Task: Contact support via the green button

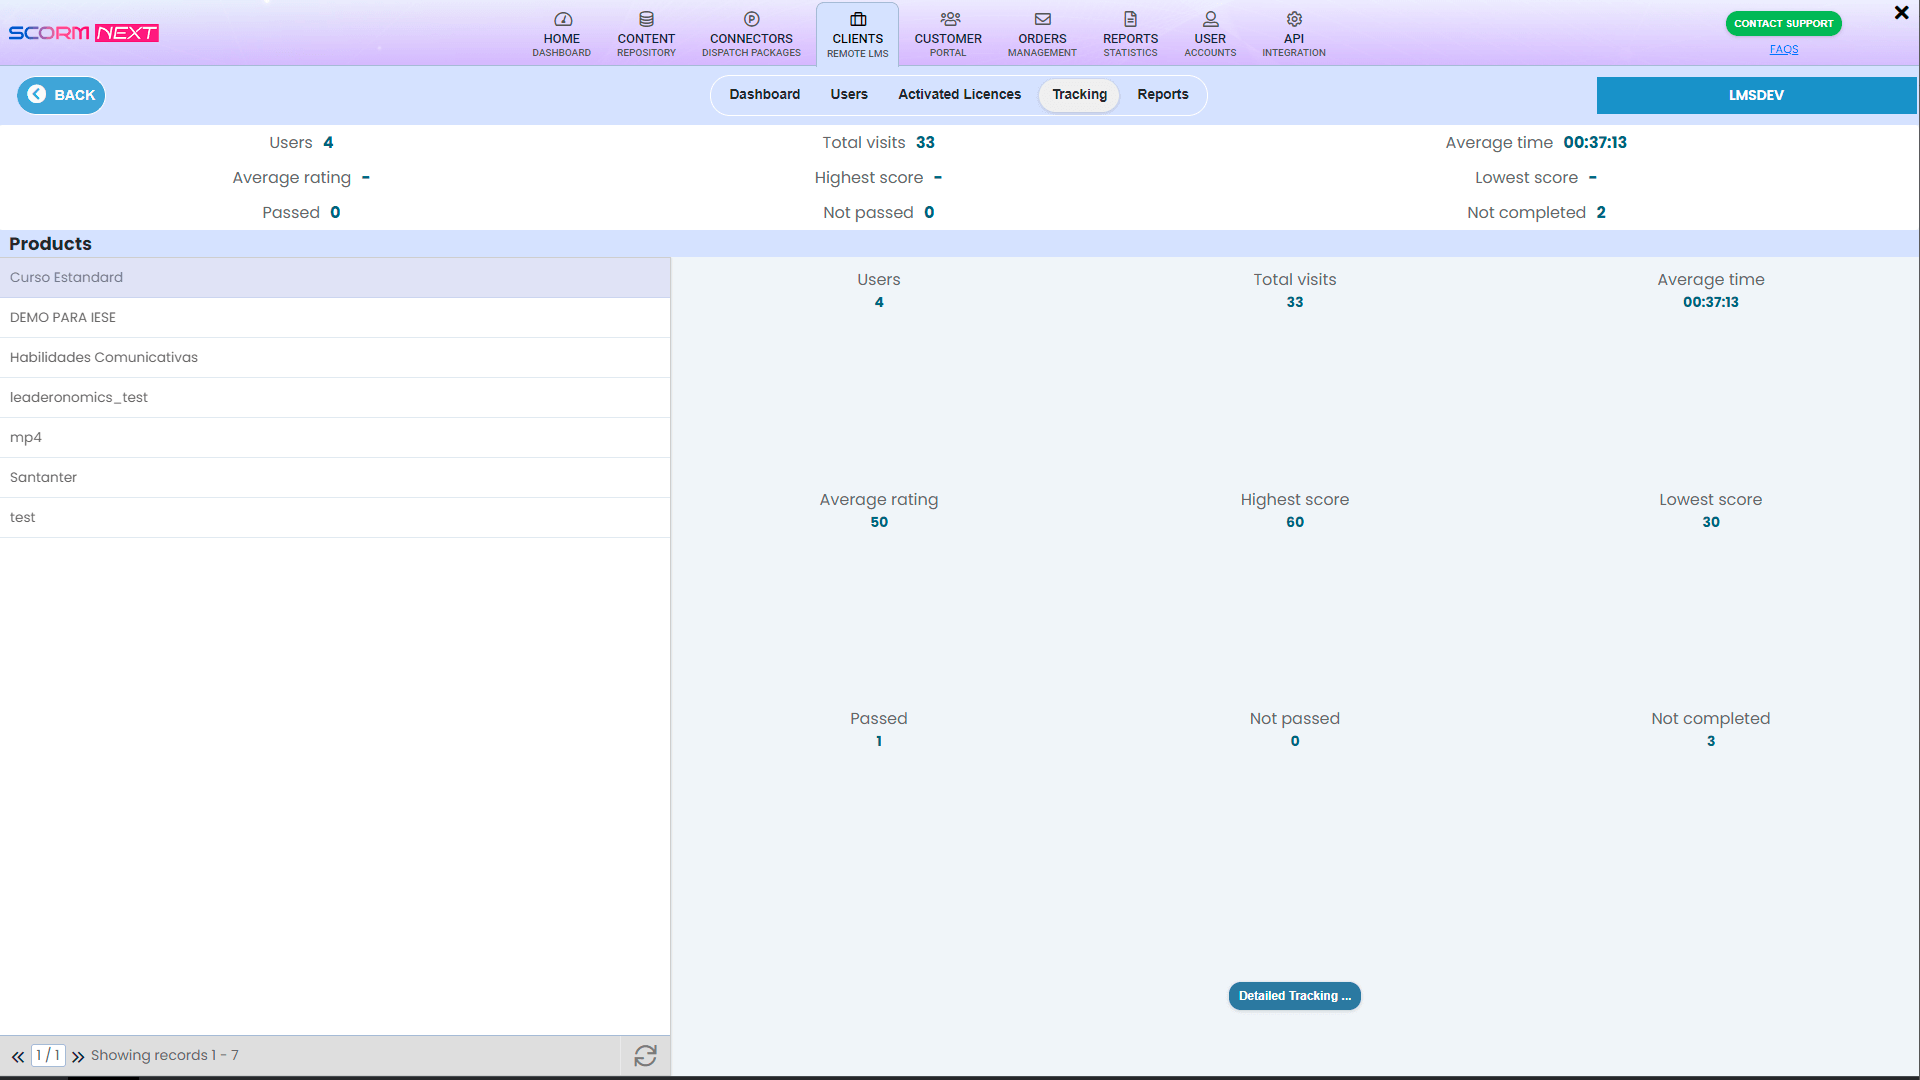Action: (1782, 23)
